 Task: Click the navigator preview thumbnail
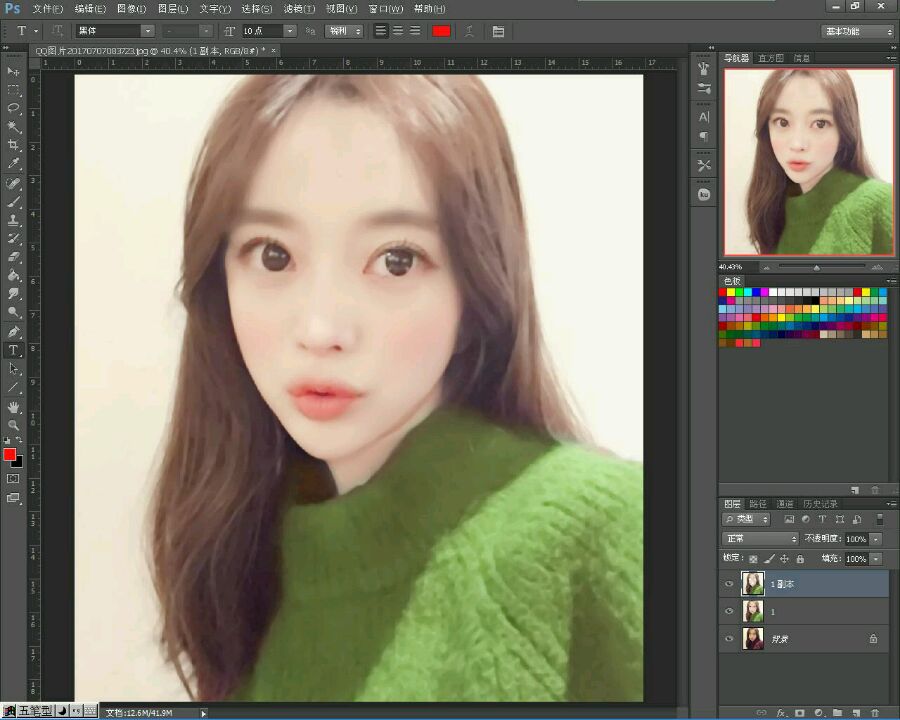809,162
